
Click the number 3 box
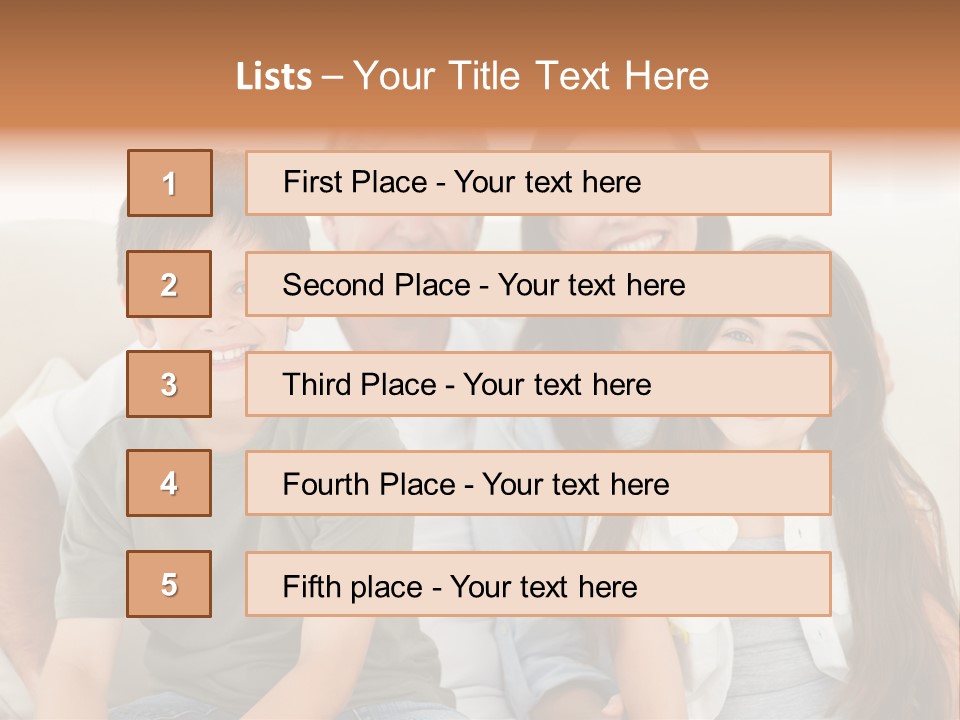170,384
